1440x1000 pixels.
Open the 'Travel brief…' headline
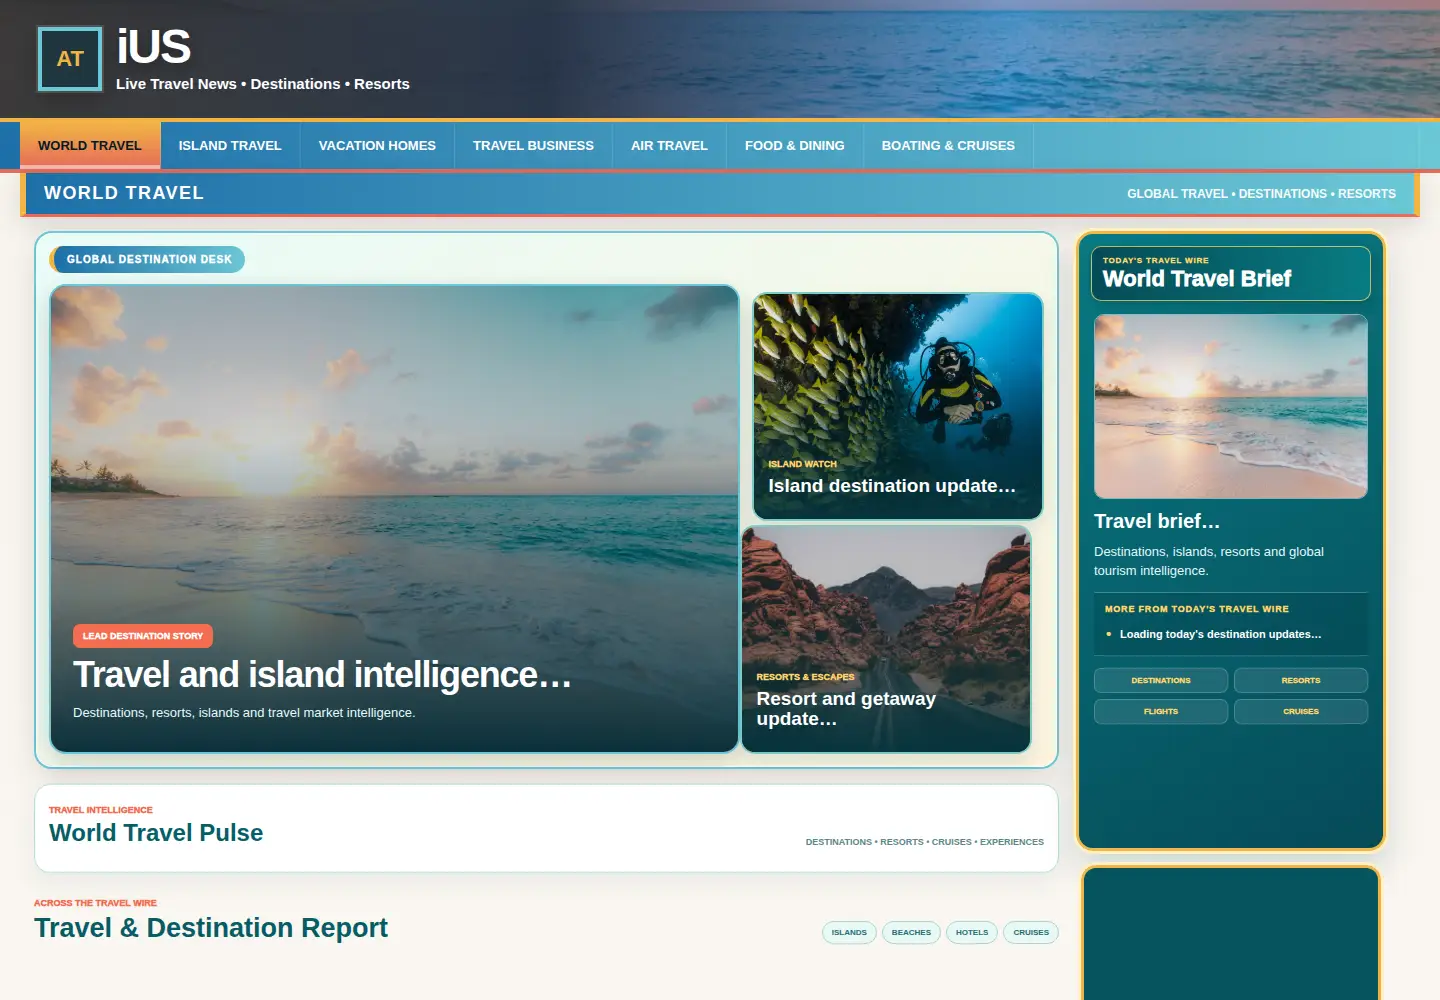click(x=1157, y=521)
